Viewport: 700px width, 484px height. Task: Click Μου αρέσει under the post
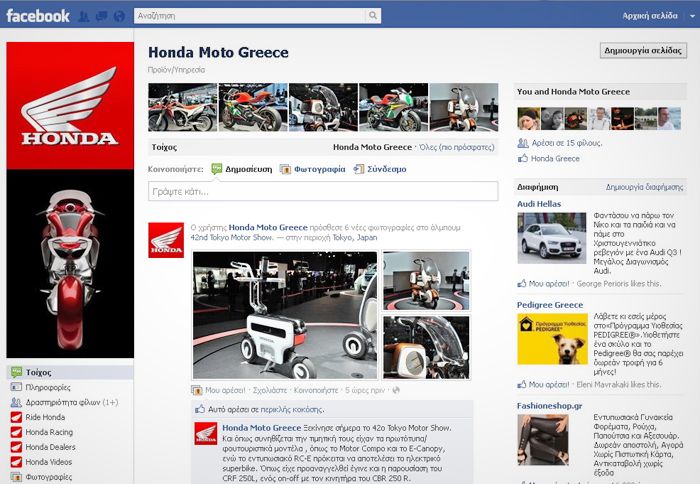(225, 390)
